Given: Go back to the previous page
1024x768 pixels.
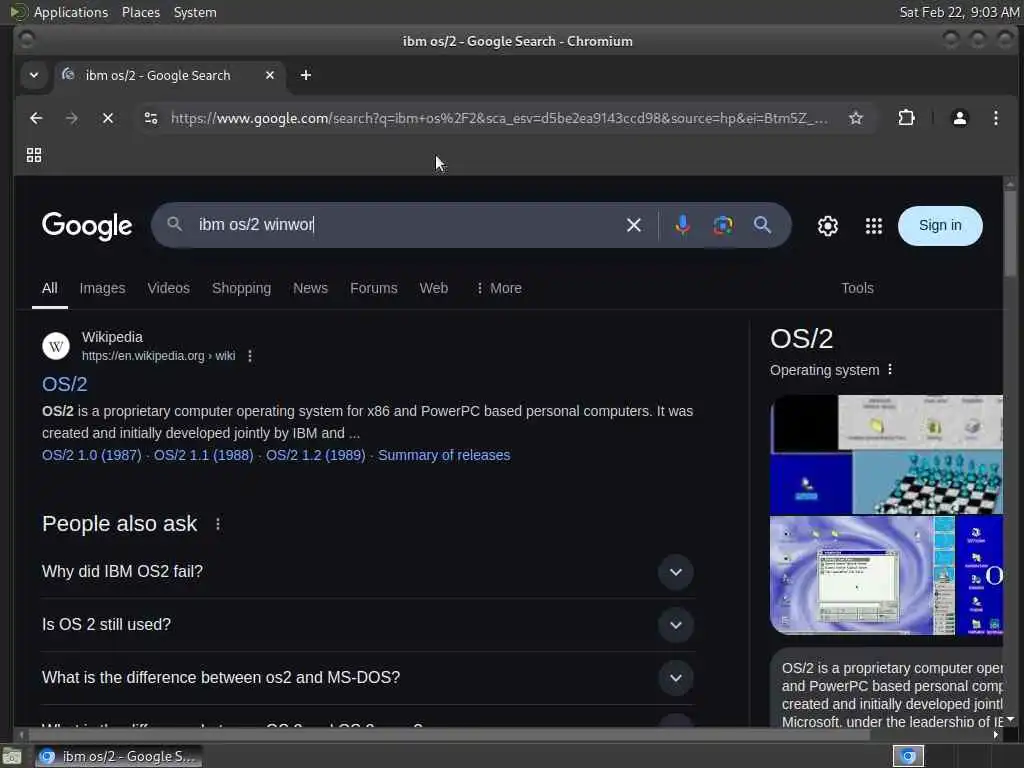Looking at the screenshot, I should tap(36, 118).
